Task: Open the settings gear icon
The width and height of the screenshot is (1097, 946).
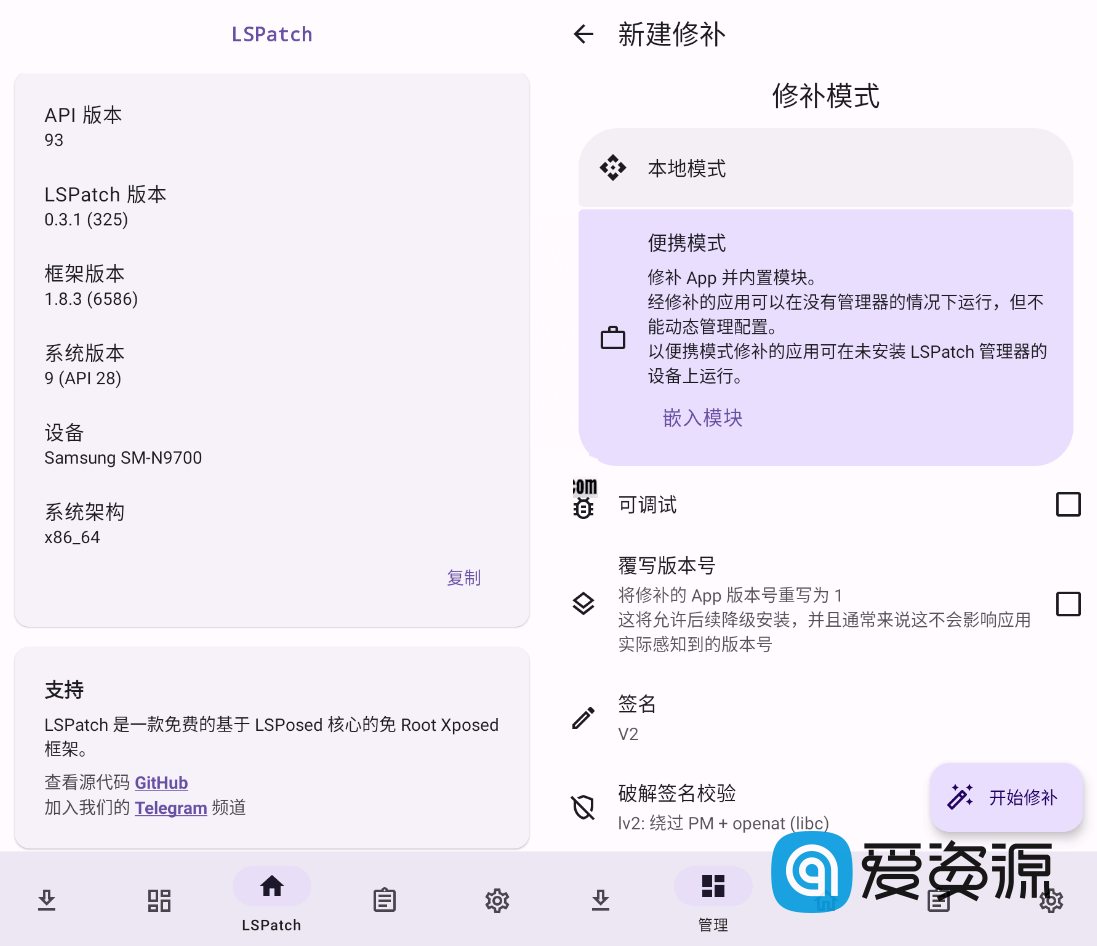Action: 497,900
